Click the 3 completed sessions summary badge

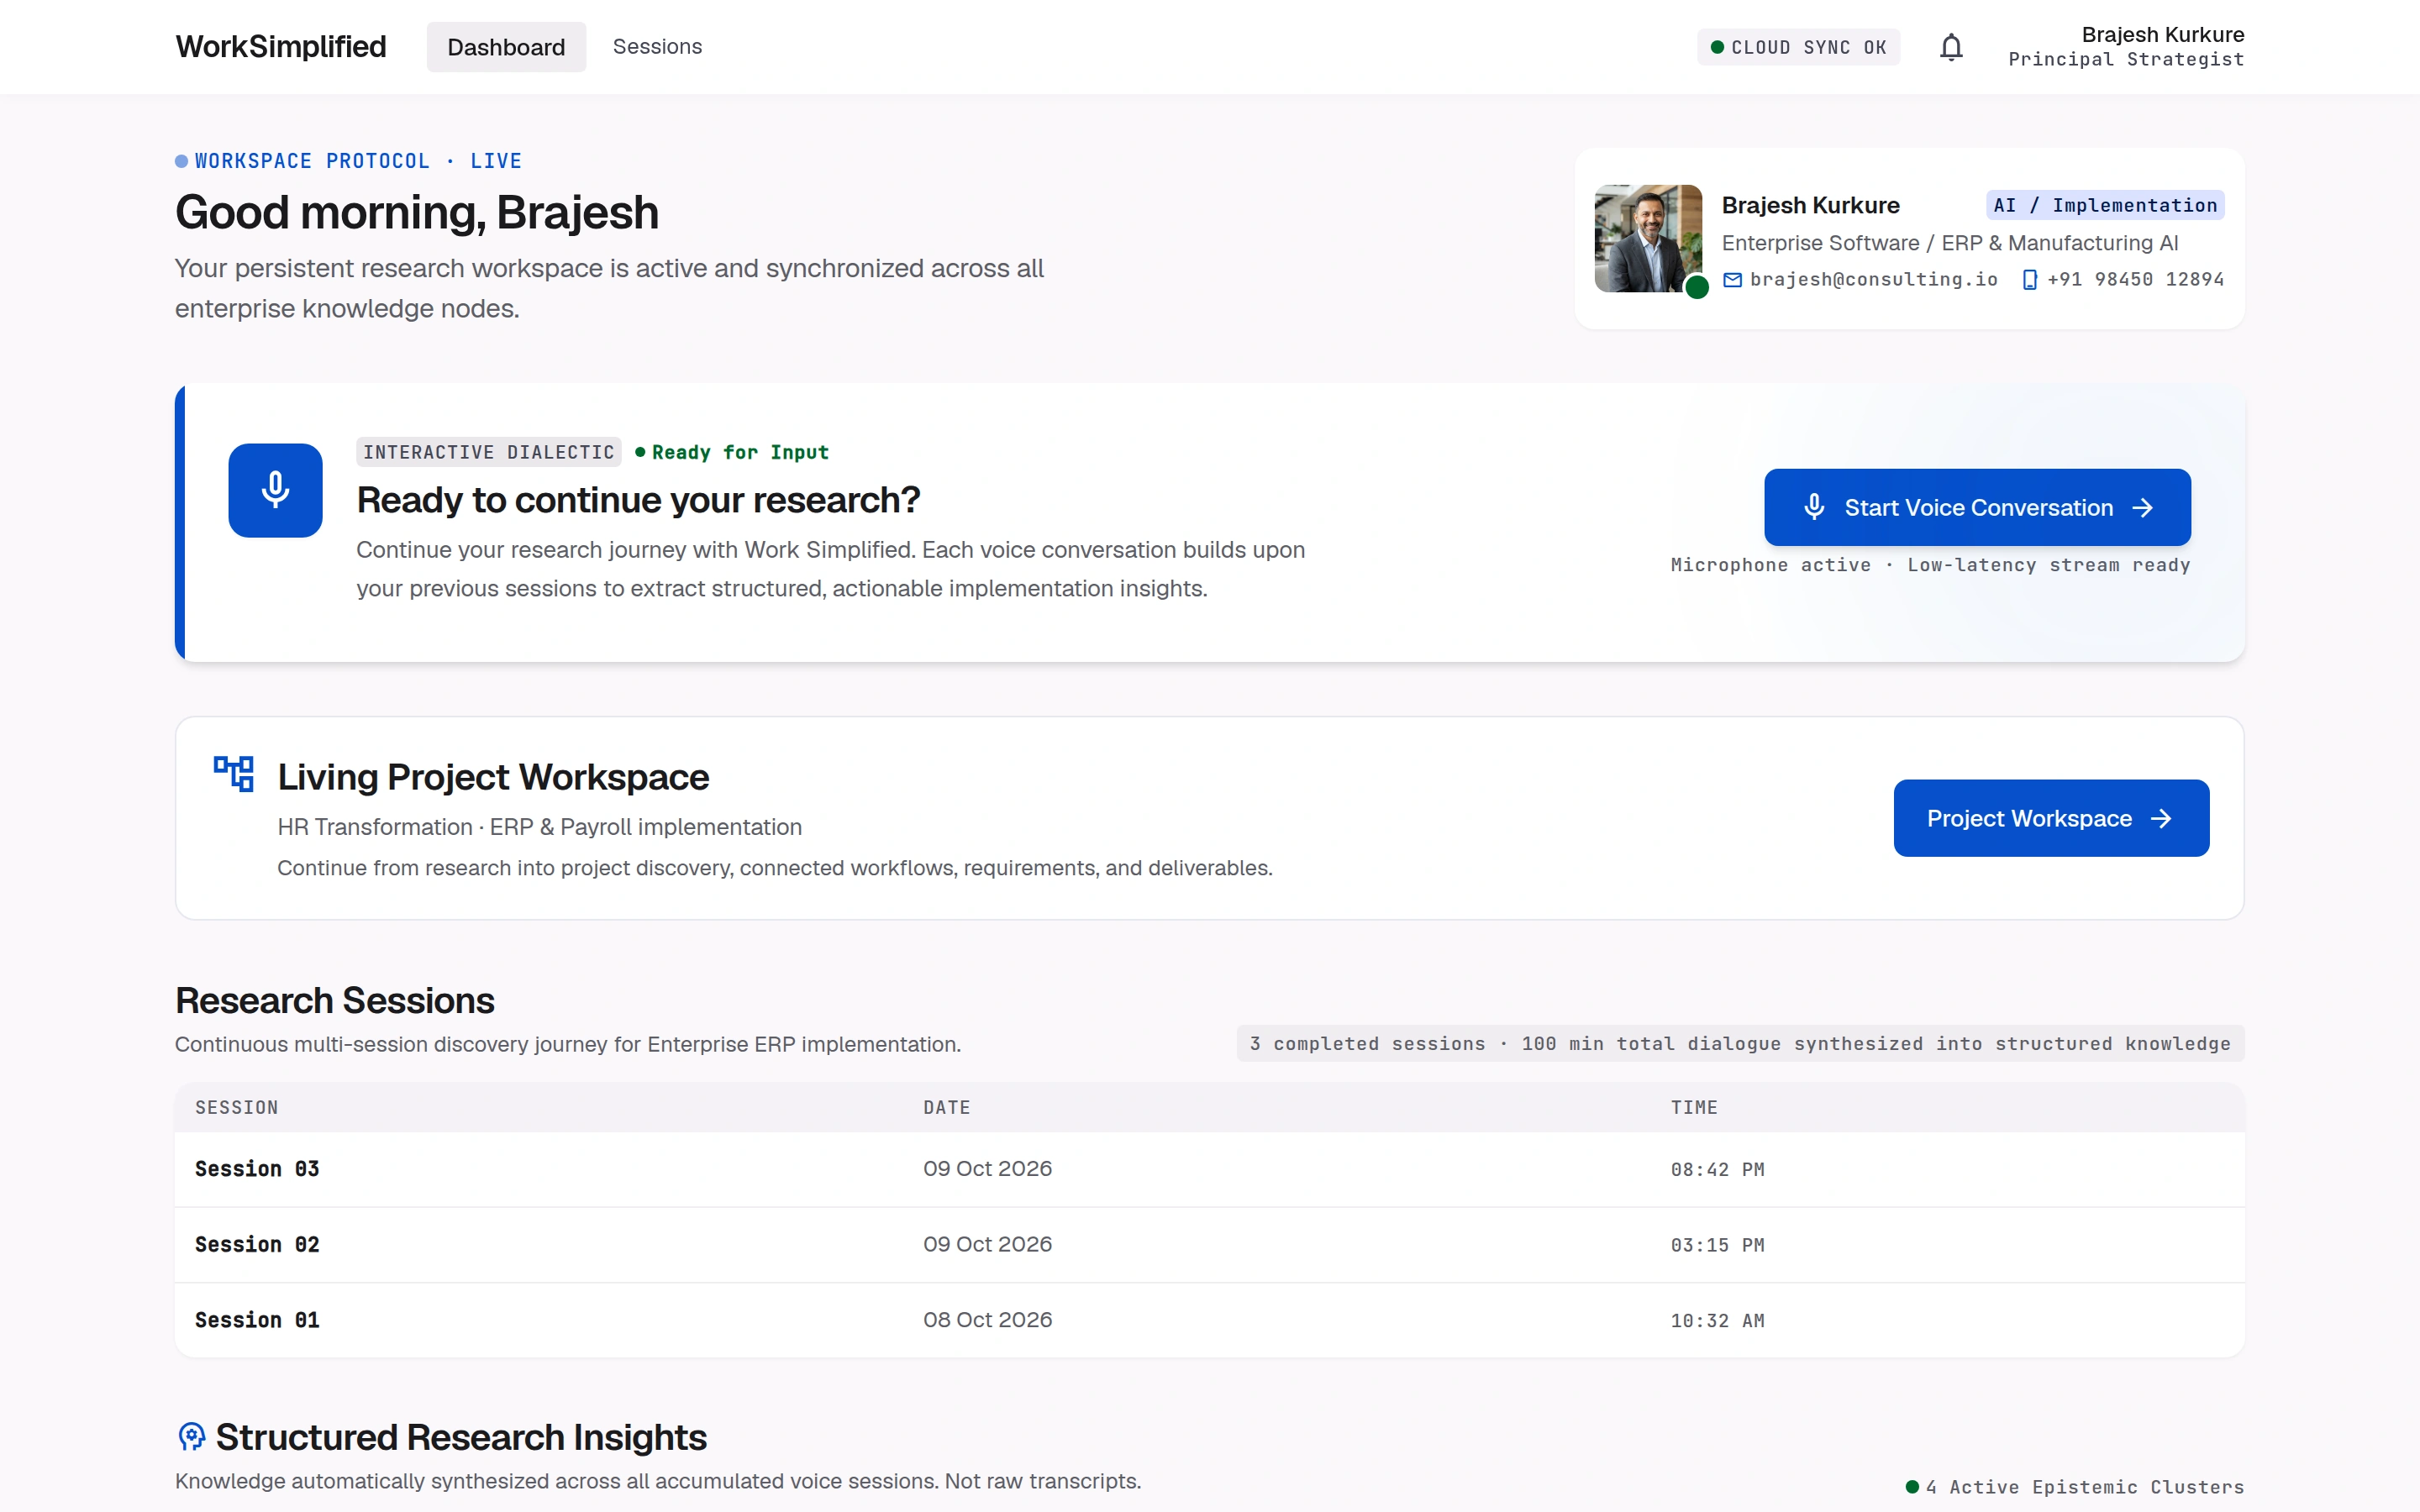pyautogui.click(x=1740, y=1043)
